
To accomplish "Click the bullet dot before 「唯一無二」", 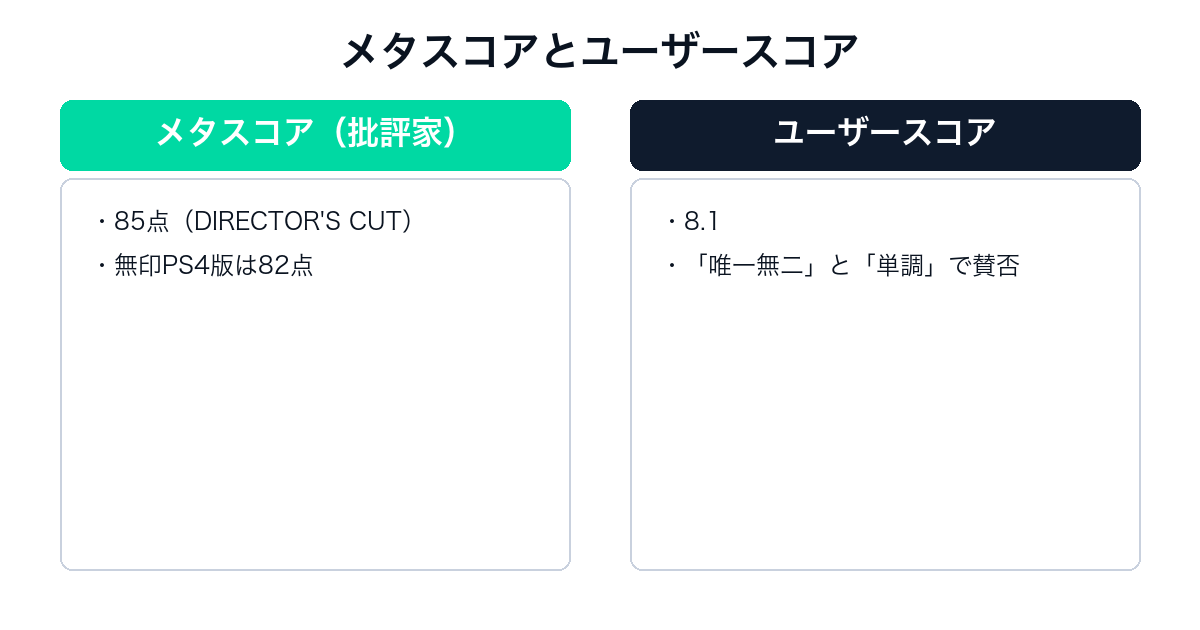I will [672, 266].
